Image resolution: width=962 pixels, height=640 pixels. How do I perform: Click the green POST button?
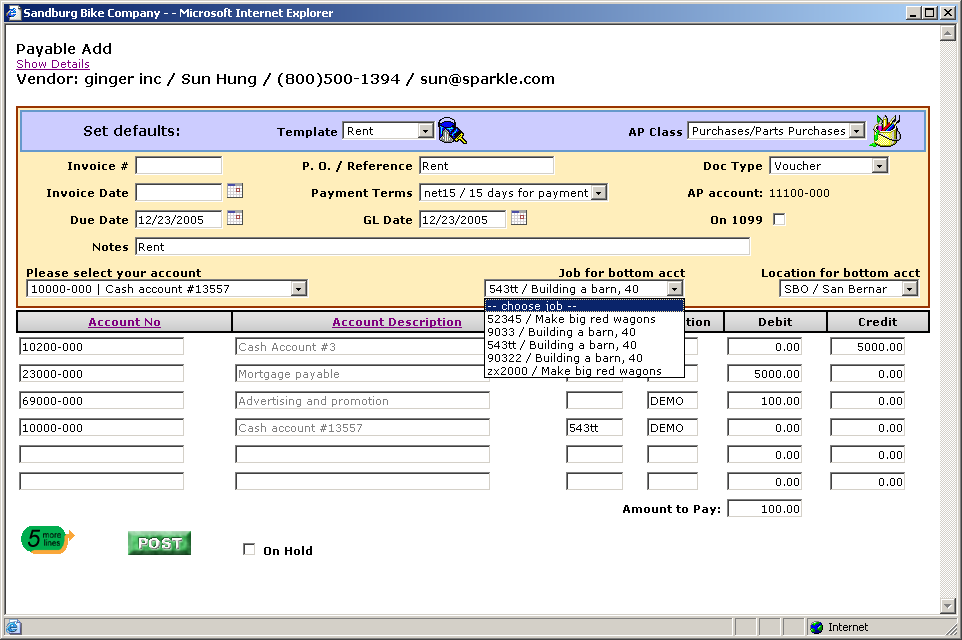[159, 543]
